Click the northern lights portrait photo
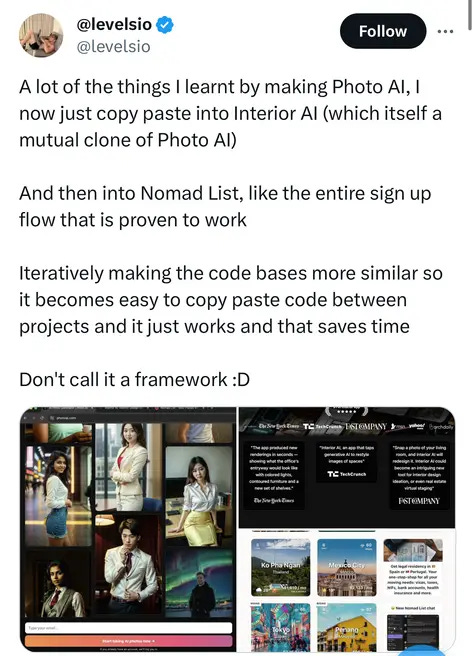 tap(199, 584)
